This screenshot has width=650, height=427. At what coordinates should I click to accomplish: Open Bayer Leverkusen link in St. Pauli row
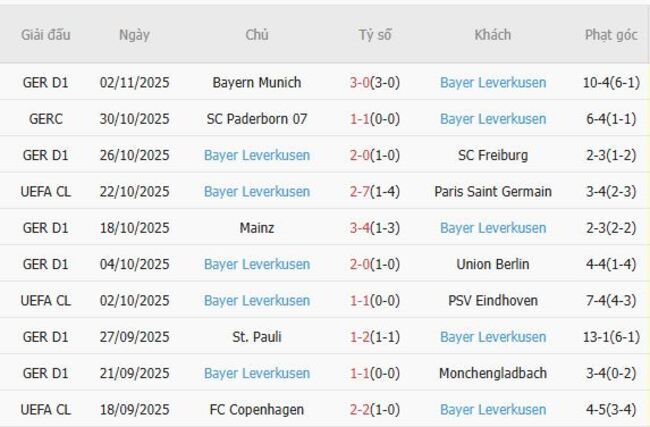click(493, 337)
